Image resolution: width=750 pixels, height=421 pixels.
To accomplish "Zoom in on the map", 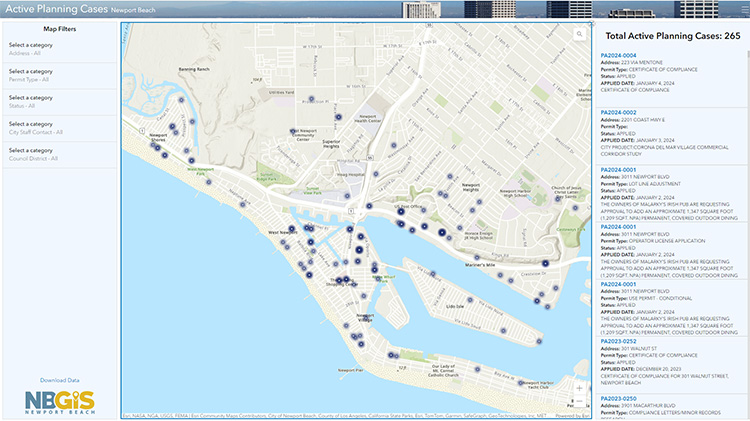I will coord(580,387).
